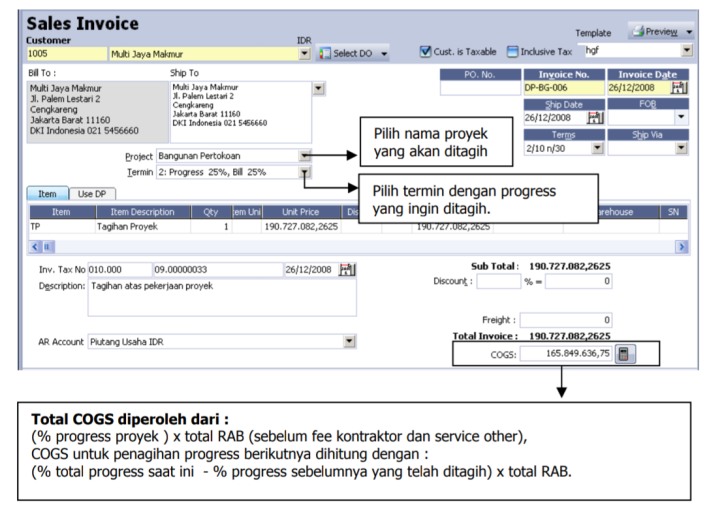
Task: Click the customer code field 1005
Action: click(x=67, y=54)
